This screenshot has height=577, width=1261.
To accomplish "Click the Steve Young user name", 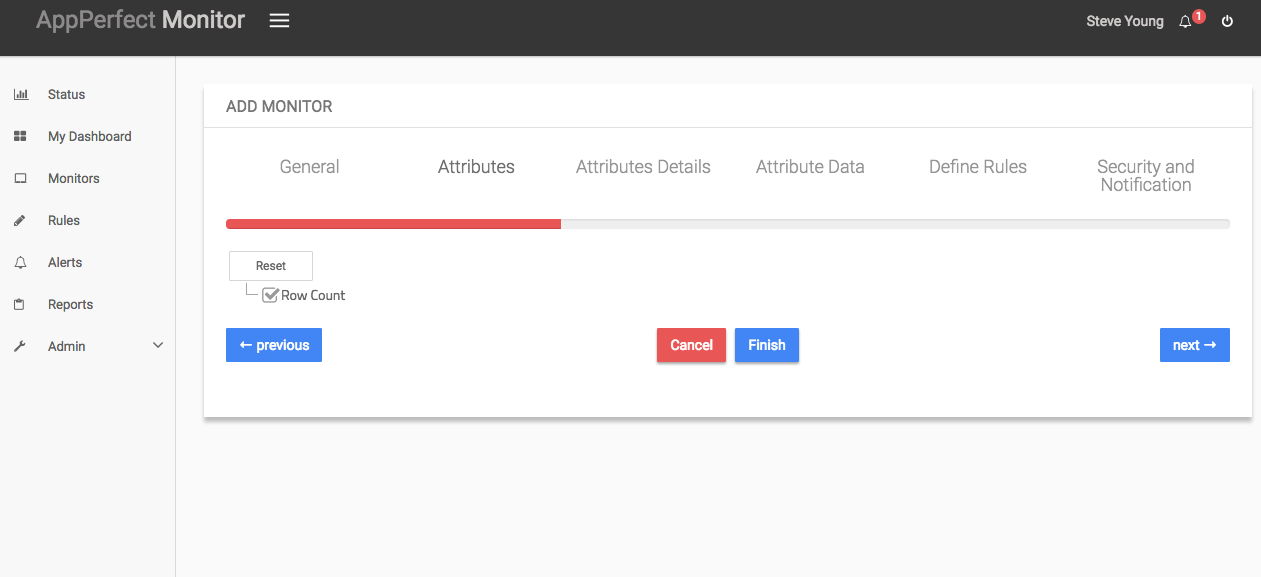I will coord(1125,21).
